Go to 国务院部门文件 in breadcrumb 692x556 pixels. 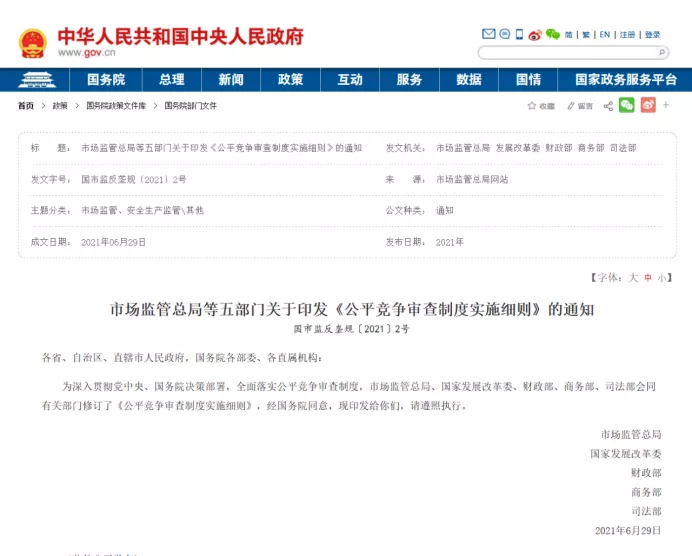(x=190, y=106)
